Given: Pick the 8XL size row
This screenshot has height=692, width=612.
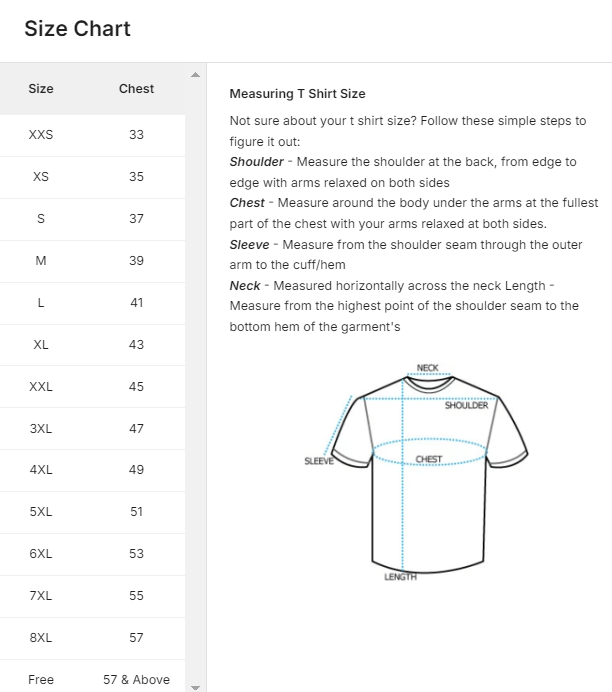Looking at the screenshot, I should click(x=92, y=638).
